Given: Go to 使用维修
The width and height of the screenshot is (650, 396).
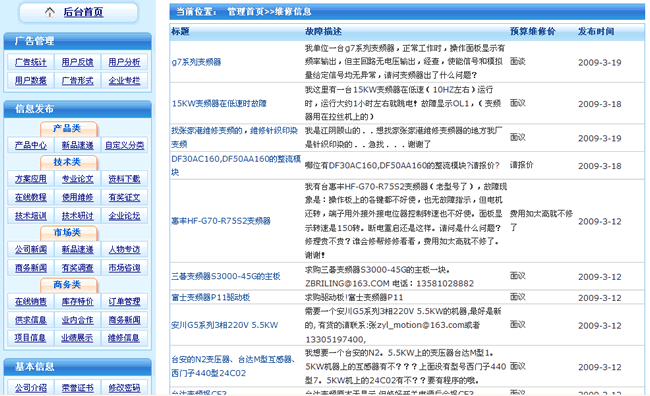Looking at the screenshot, I should [78, 197].
